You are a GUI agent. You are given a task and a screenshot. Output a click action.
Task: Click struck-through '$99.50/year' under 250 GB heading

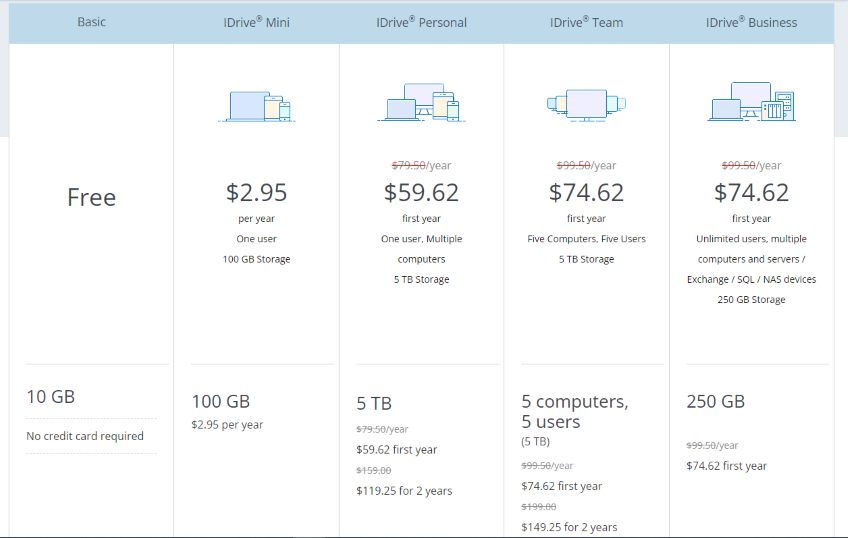tap(712, 446)
